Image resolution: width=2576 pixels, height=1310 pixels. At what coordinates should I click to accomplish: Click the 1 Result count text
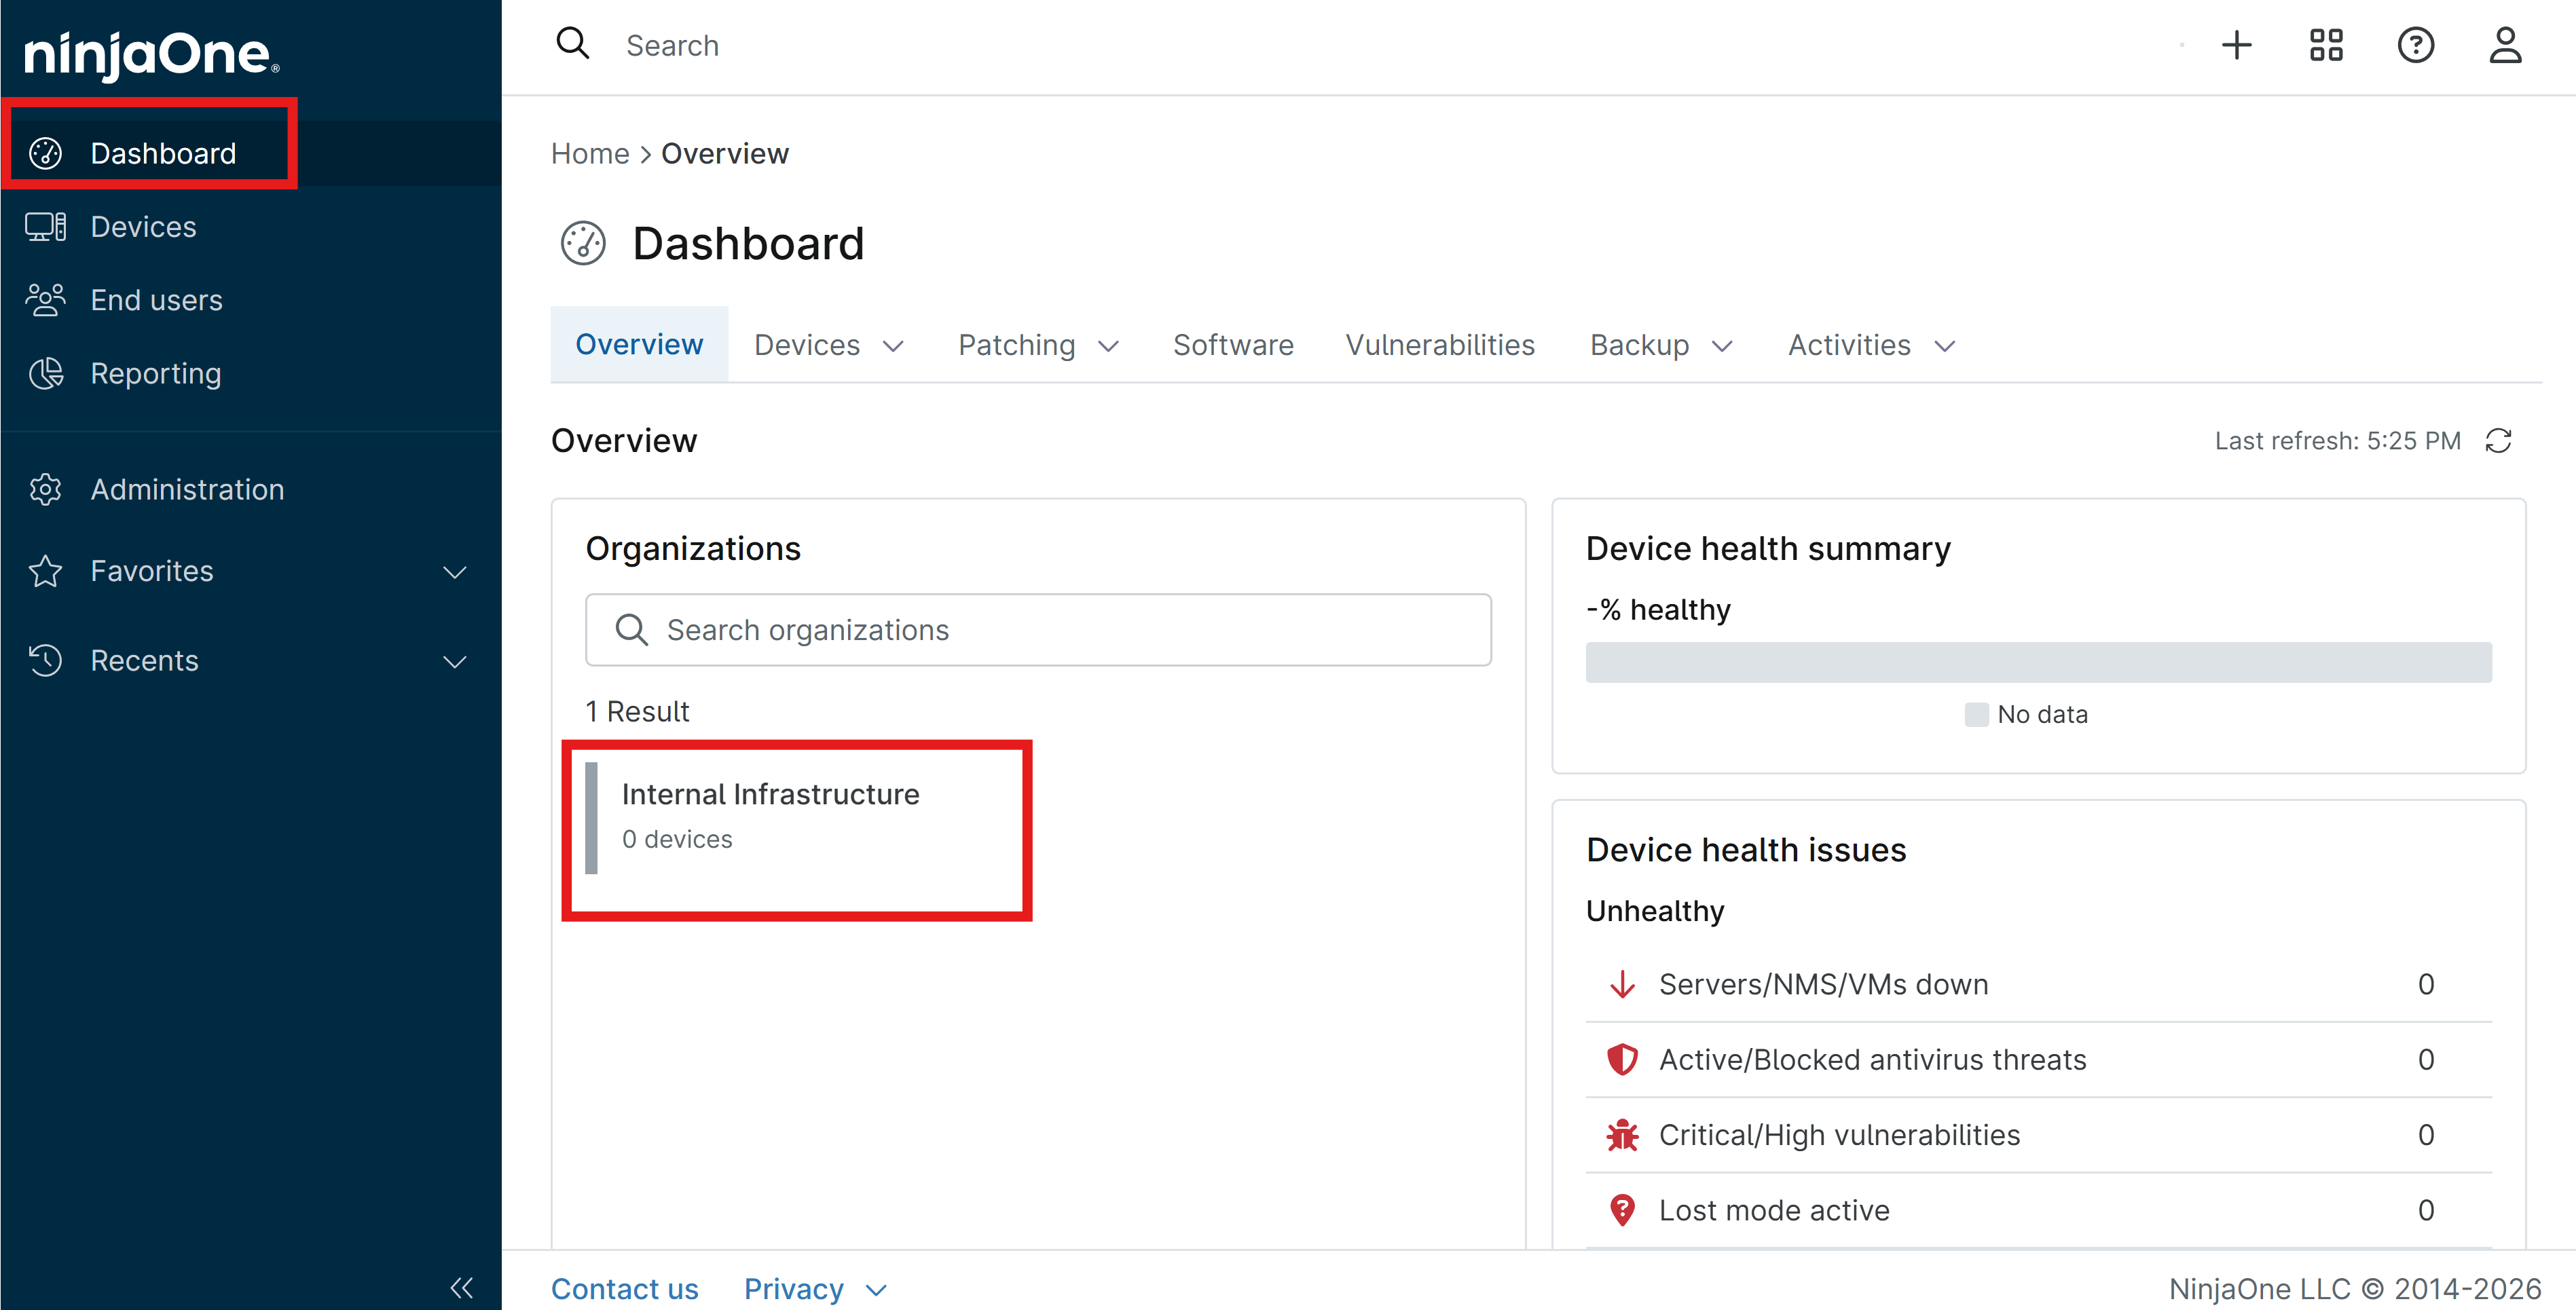click(637, 711)
